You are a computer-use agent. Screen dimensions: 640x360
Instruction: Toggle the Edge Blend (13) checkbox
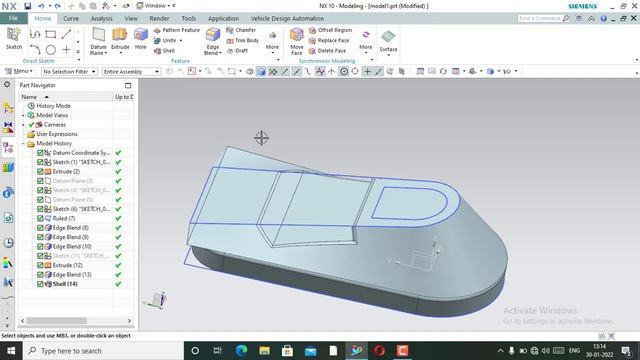40,275
